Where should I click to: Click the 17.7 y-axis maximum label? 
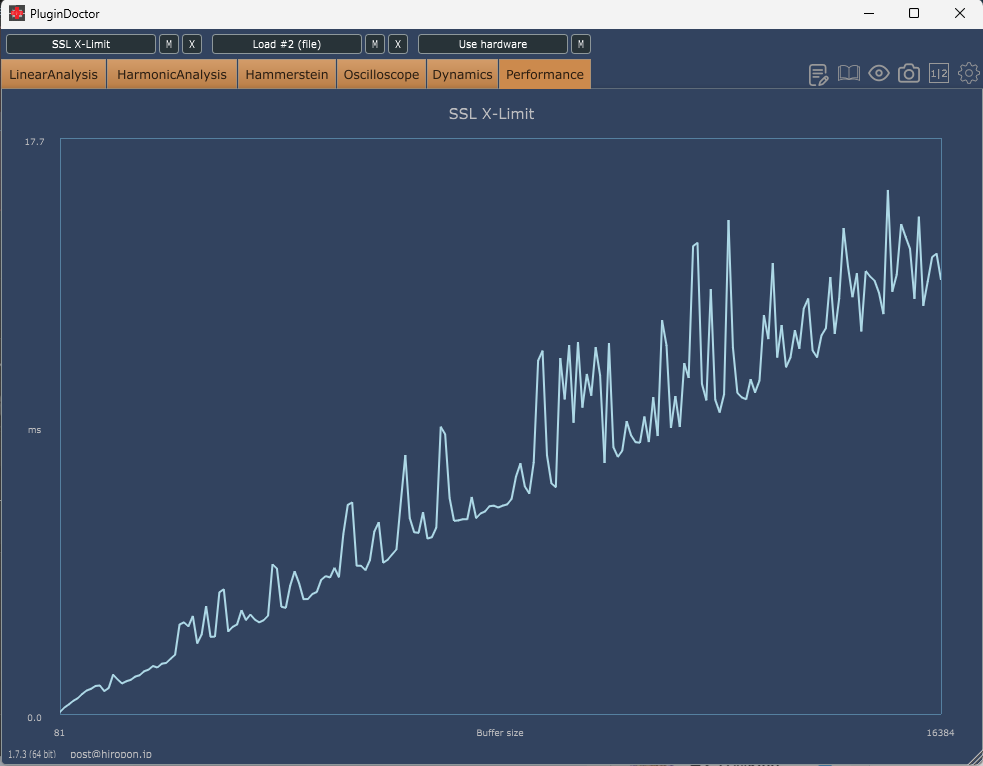coord(34,142)
